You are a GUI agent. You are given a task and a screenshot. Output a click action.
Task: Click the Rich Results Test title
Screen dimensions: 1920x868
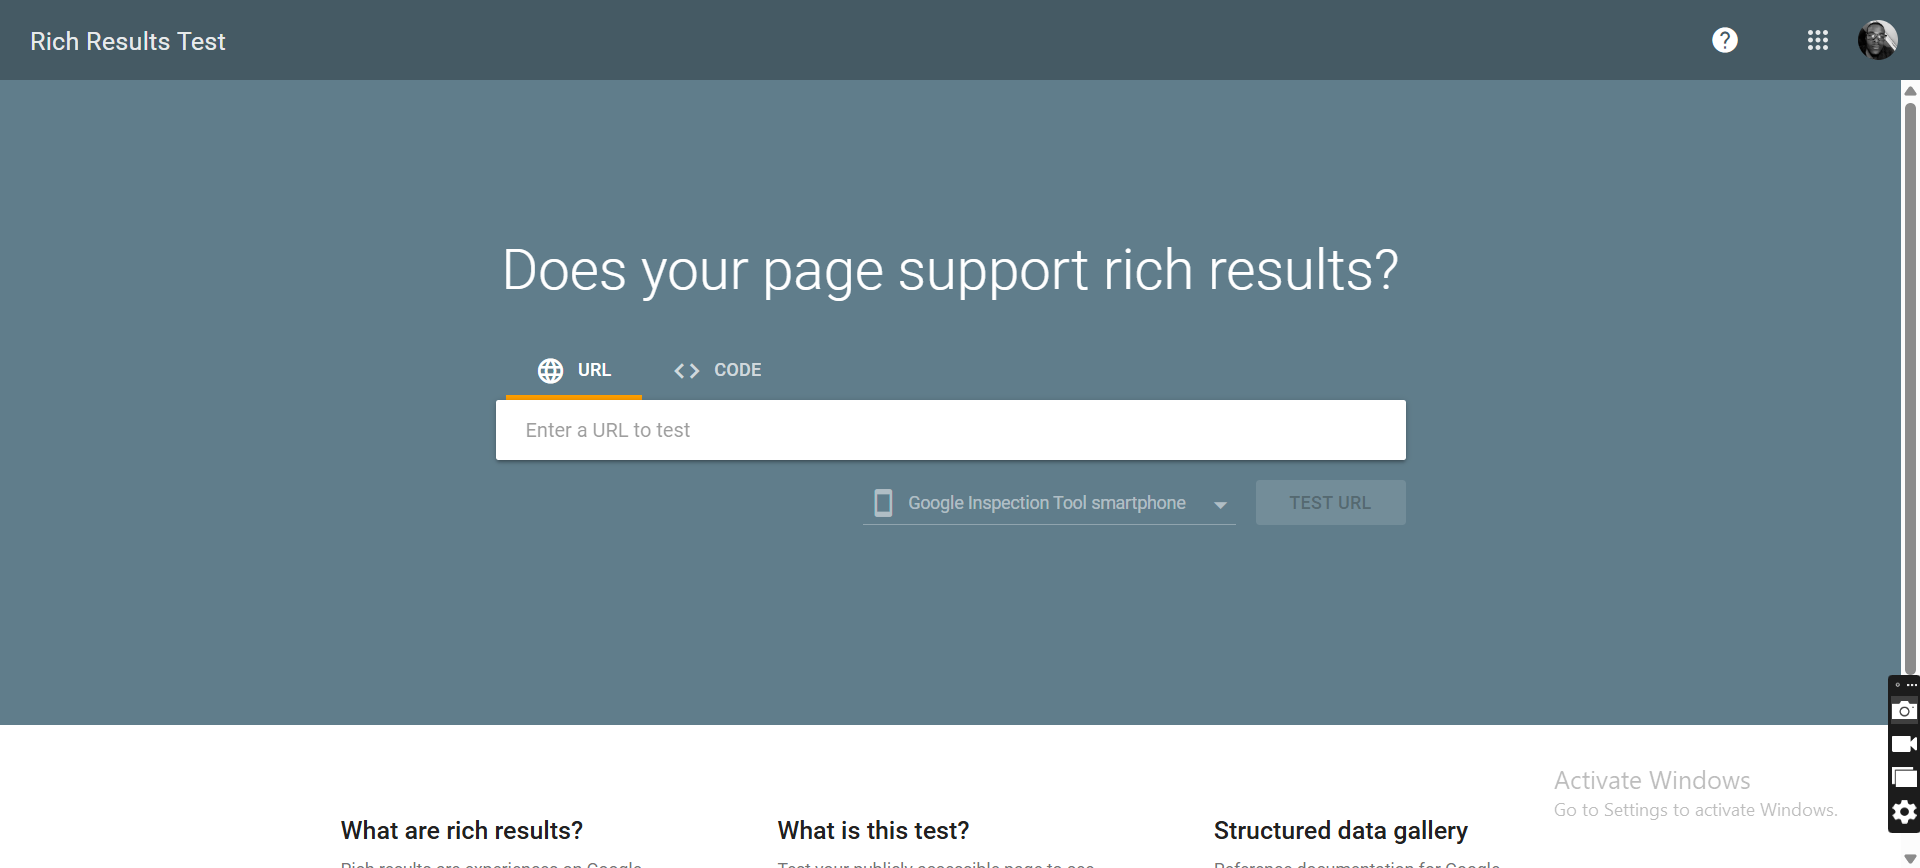(x=128, y=41)
